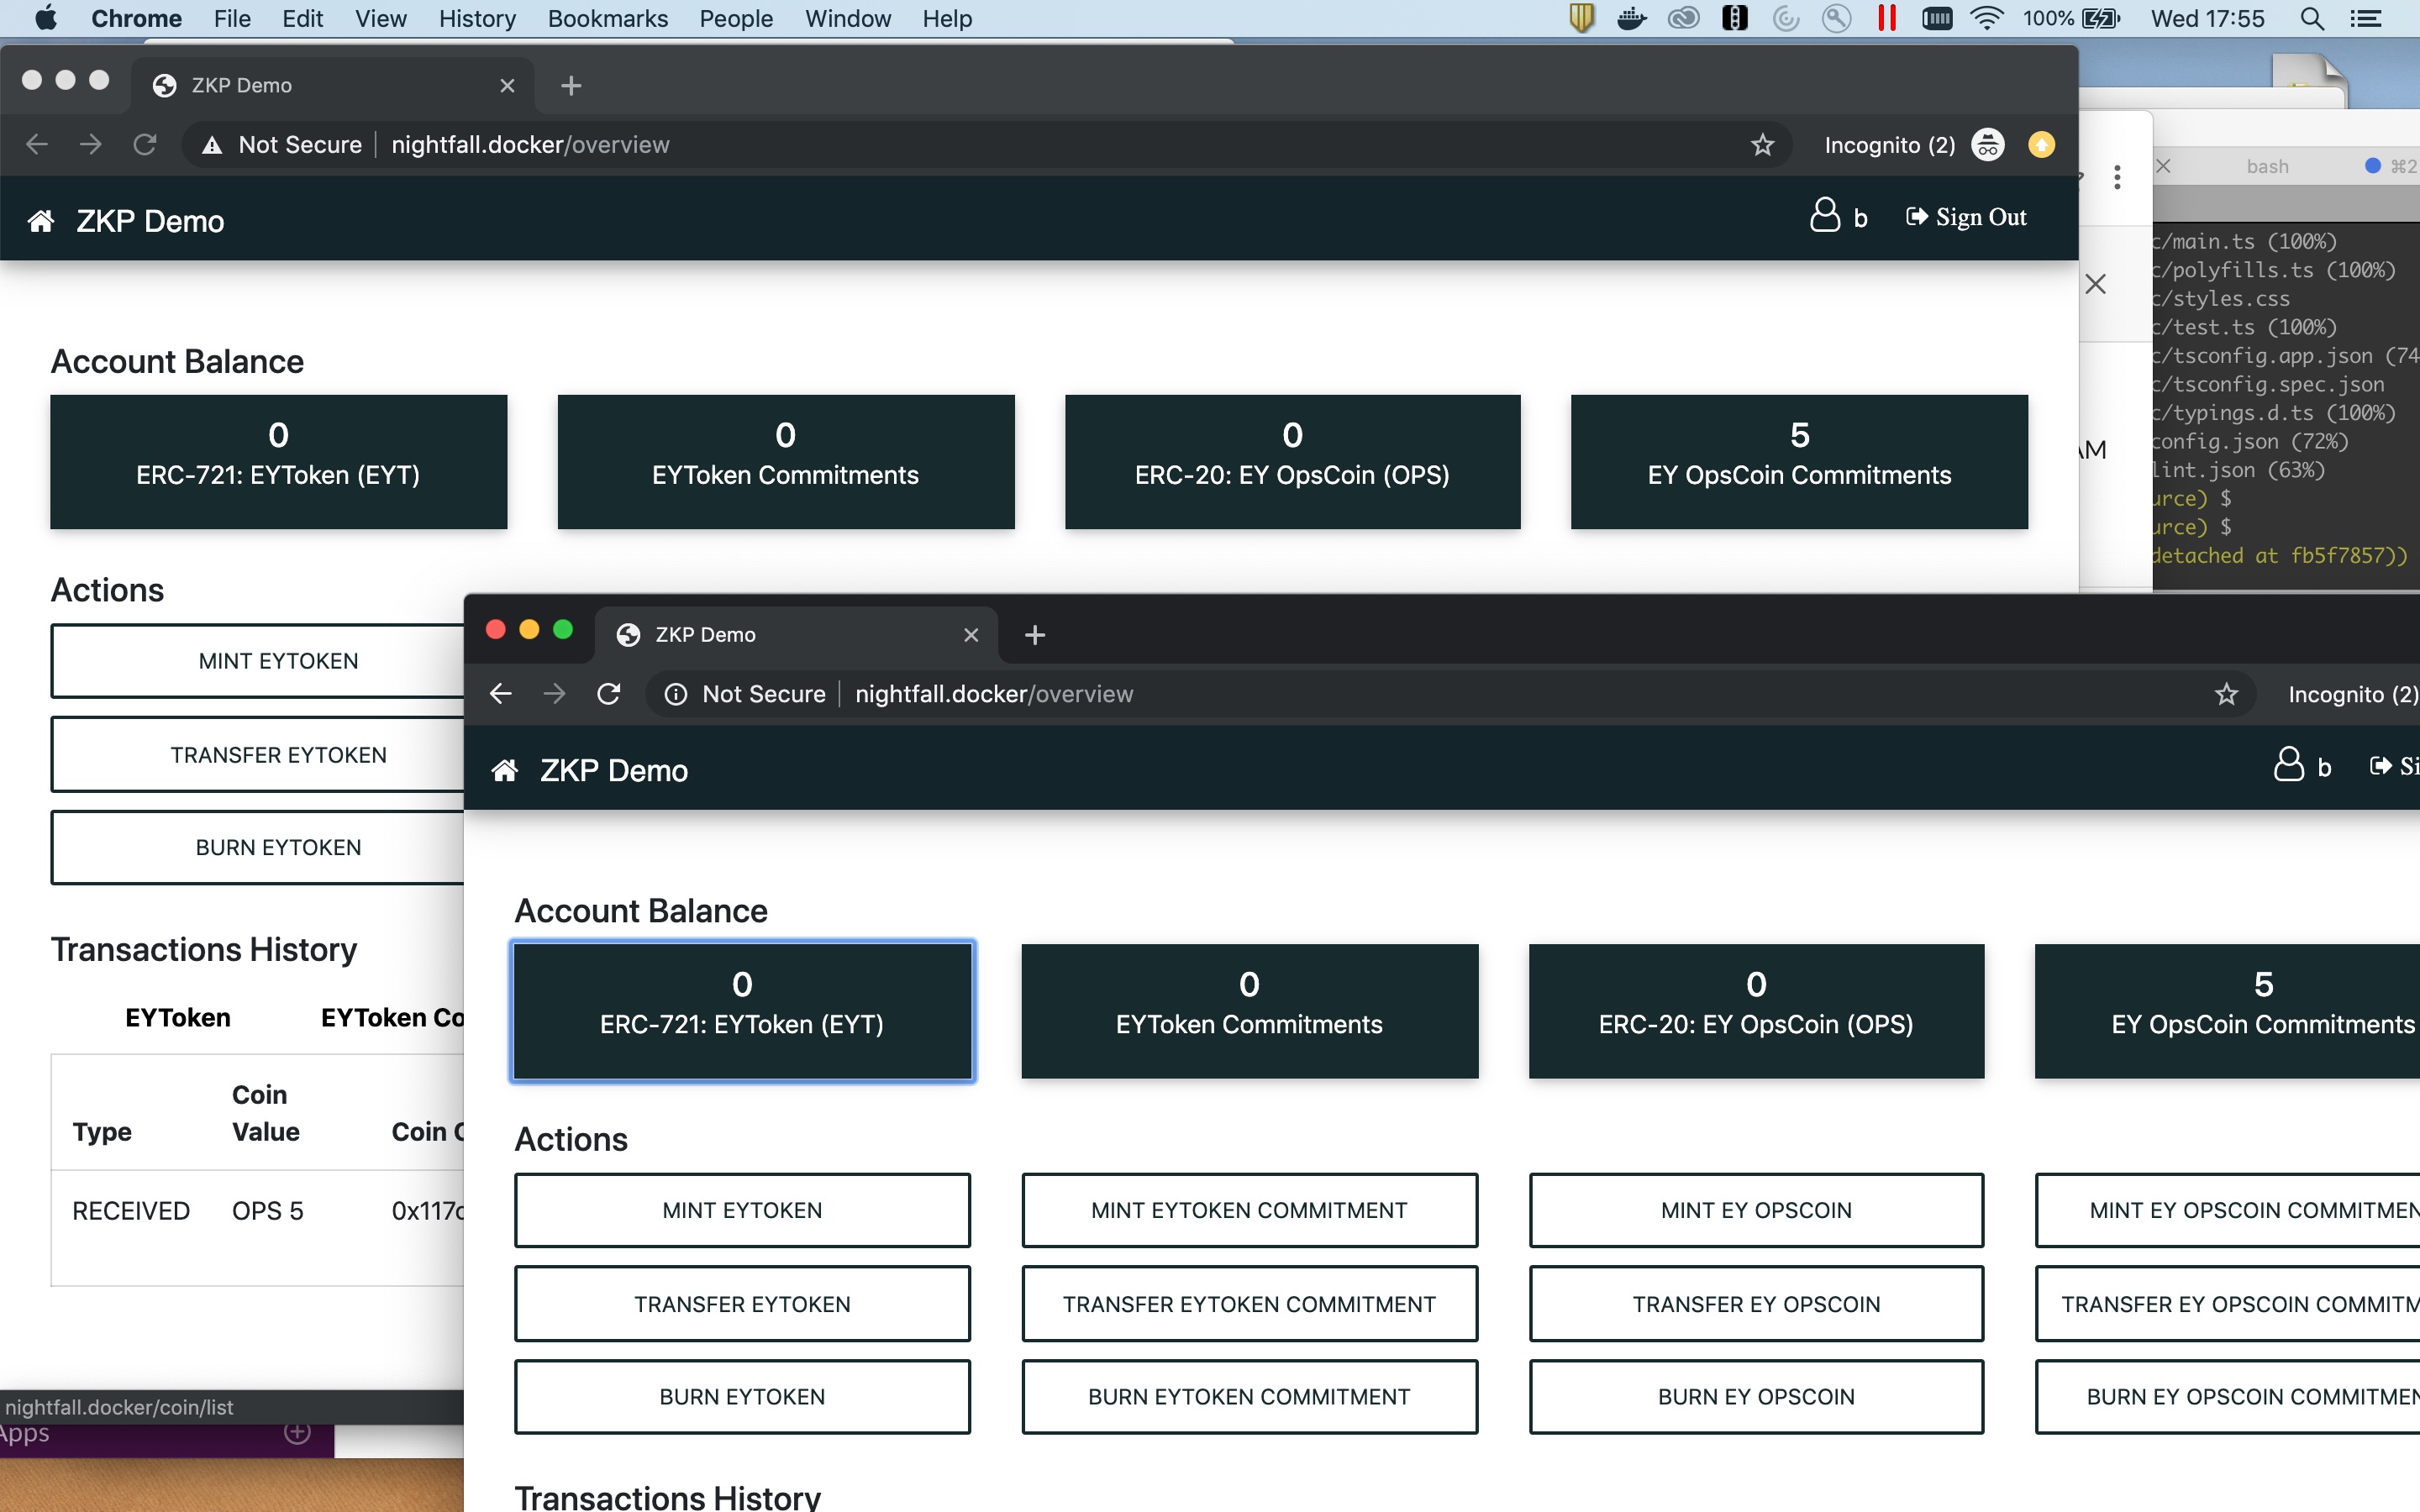Image resolution: width=2420 pixels, height=1512 pixels.
Task: Open ERC-721 EYToken card in back window
Action: [278, 462]
